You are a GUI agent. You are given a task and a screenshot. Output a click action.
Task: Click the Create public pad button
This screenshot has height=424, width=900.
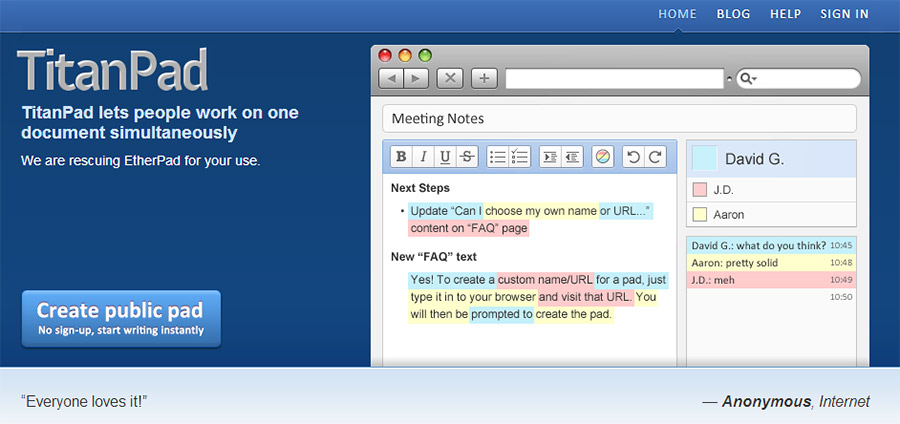coord(121,319)
